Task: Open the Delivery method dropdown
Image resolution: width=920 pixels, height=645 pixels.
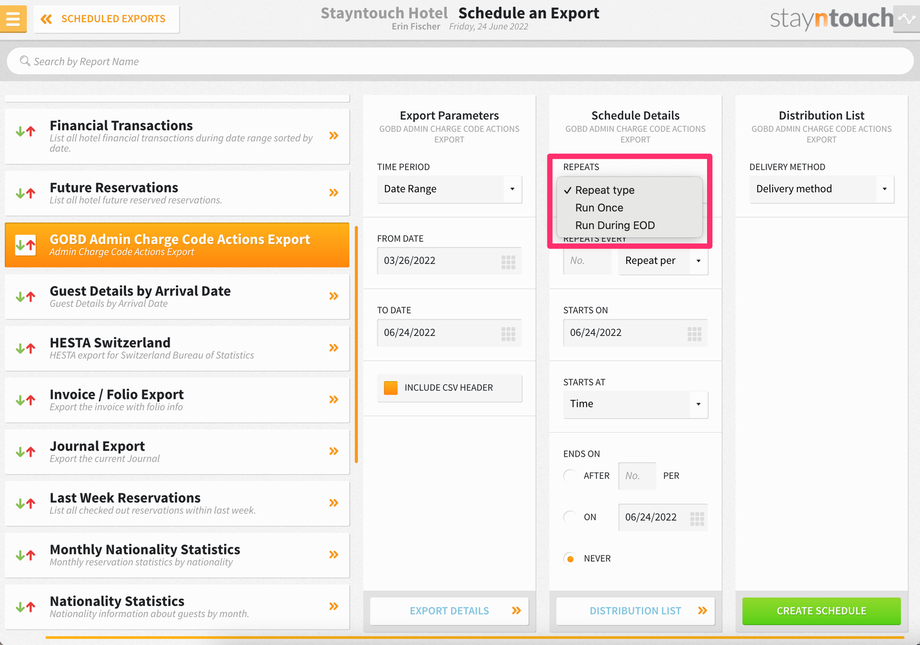Action: tap(821, 189)
